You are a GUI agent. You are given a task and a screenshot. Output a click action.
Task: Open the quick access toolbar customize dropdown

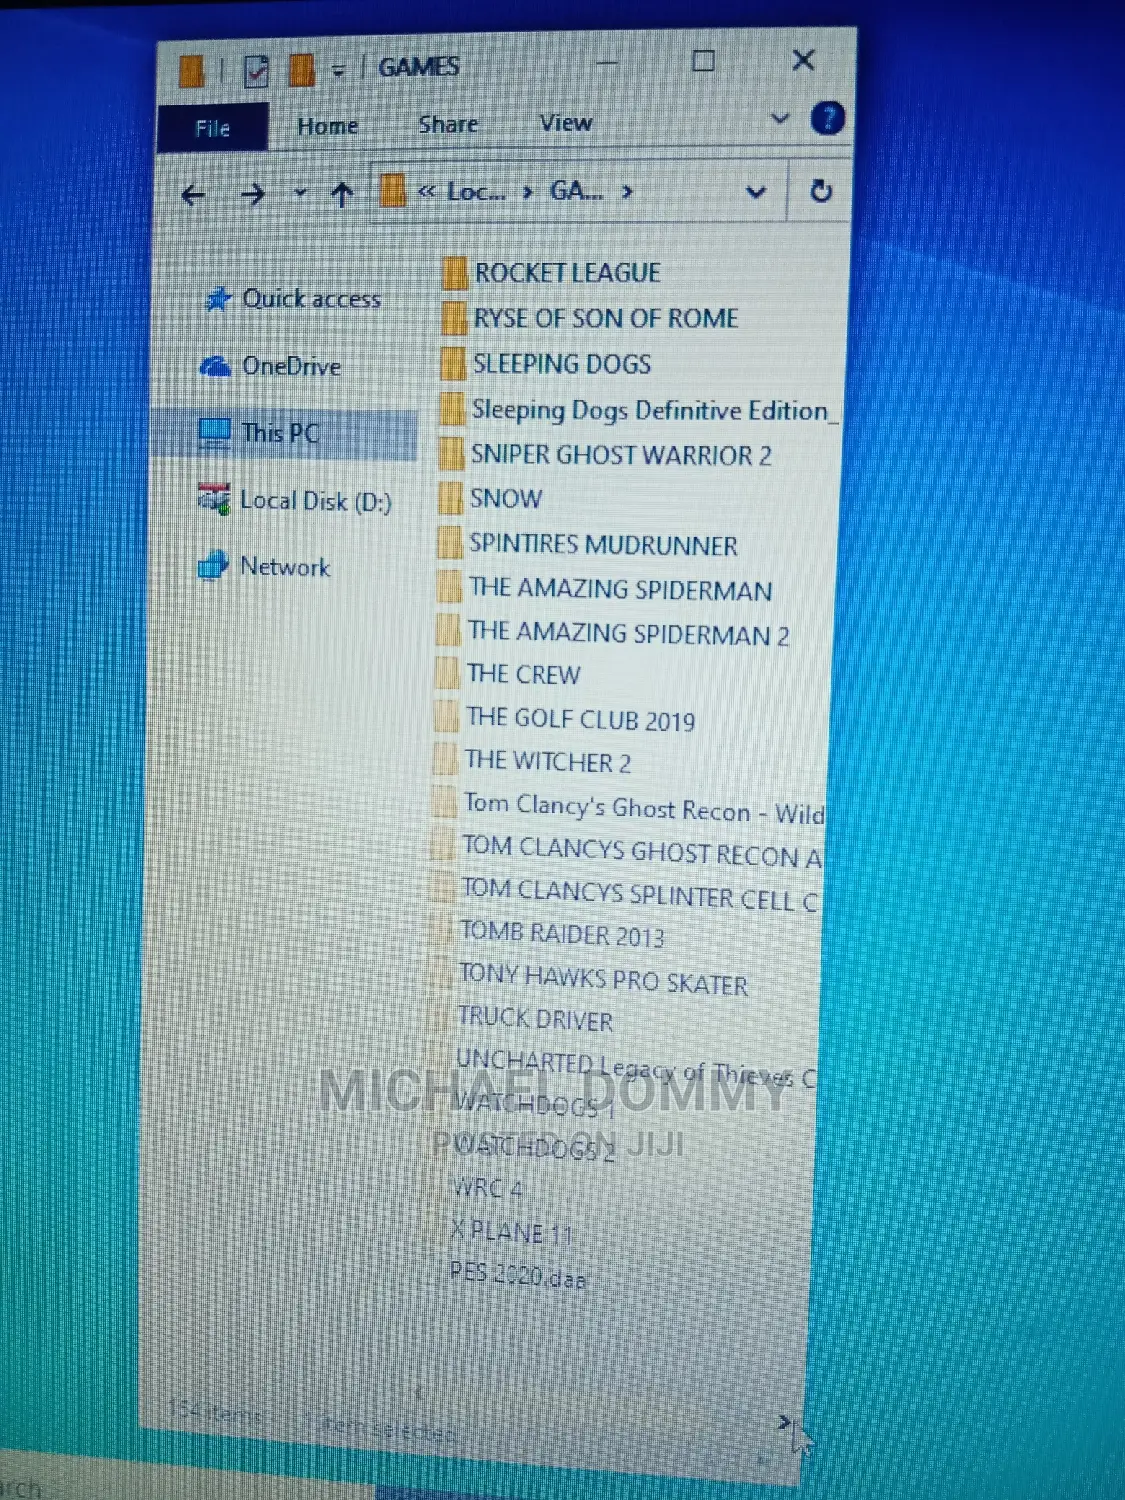pyautogui.click(x=338, y=70)
